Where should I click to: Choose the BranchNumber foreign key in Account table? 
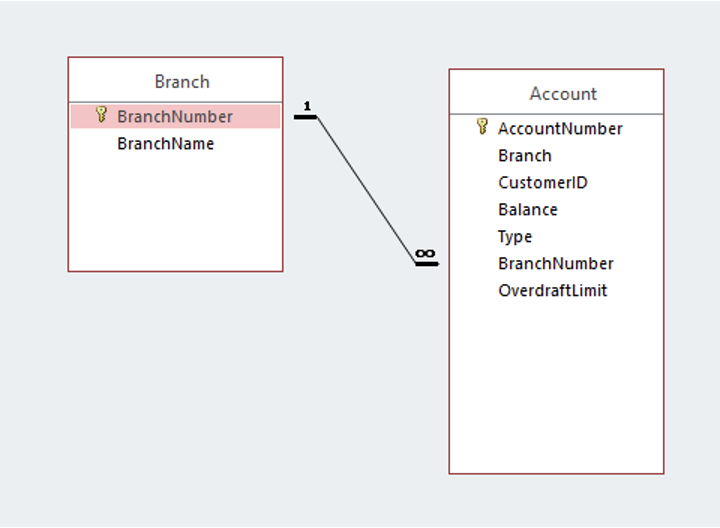[x=555, y=263]
